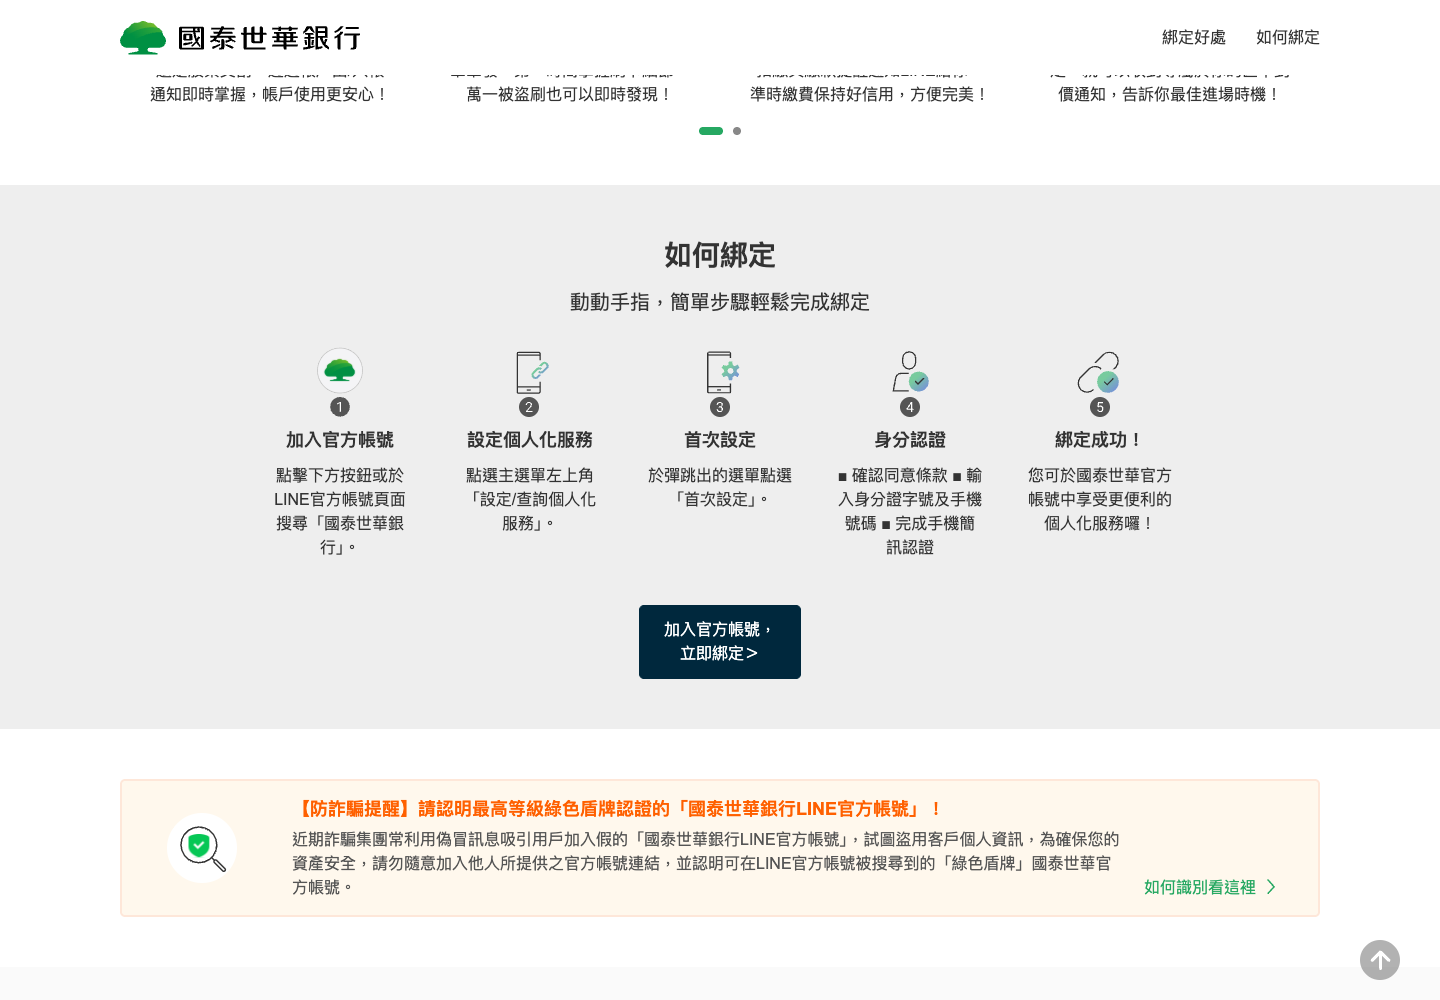Click the 如何綁定 section heading
1440x1000 pixels.
pyautogui.click(x=720, y=255)
